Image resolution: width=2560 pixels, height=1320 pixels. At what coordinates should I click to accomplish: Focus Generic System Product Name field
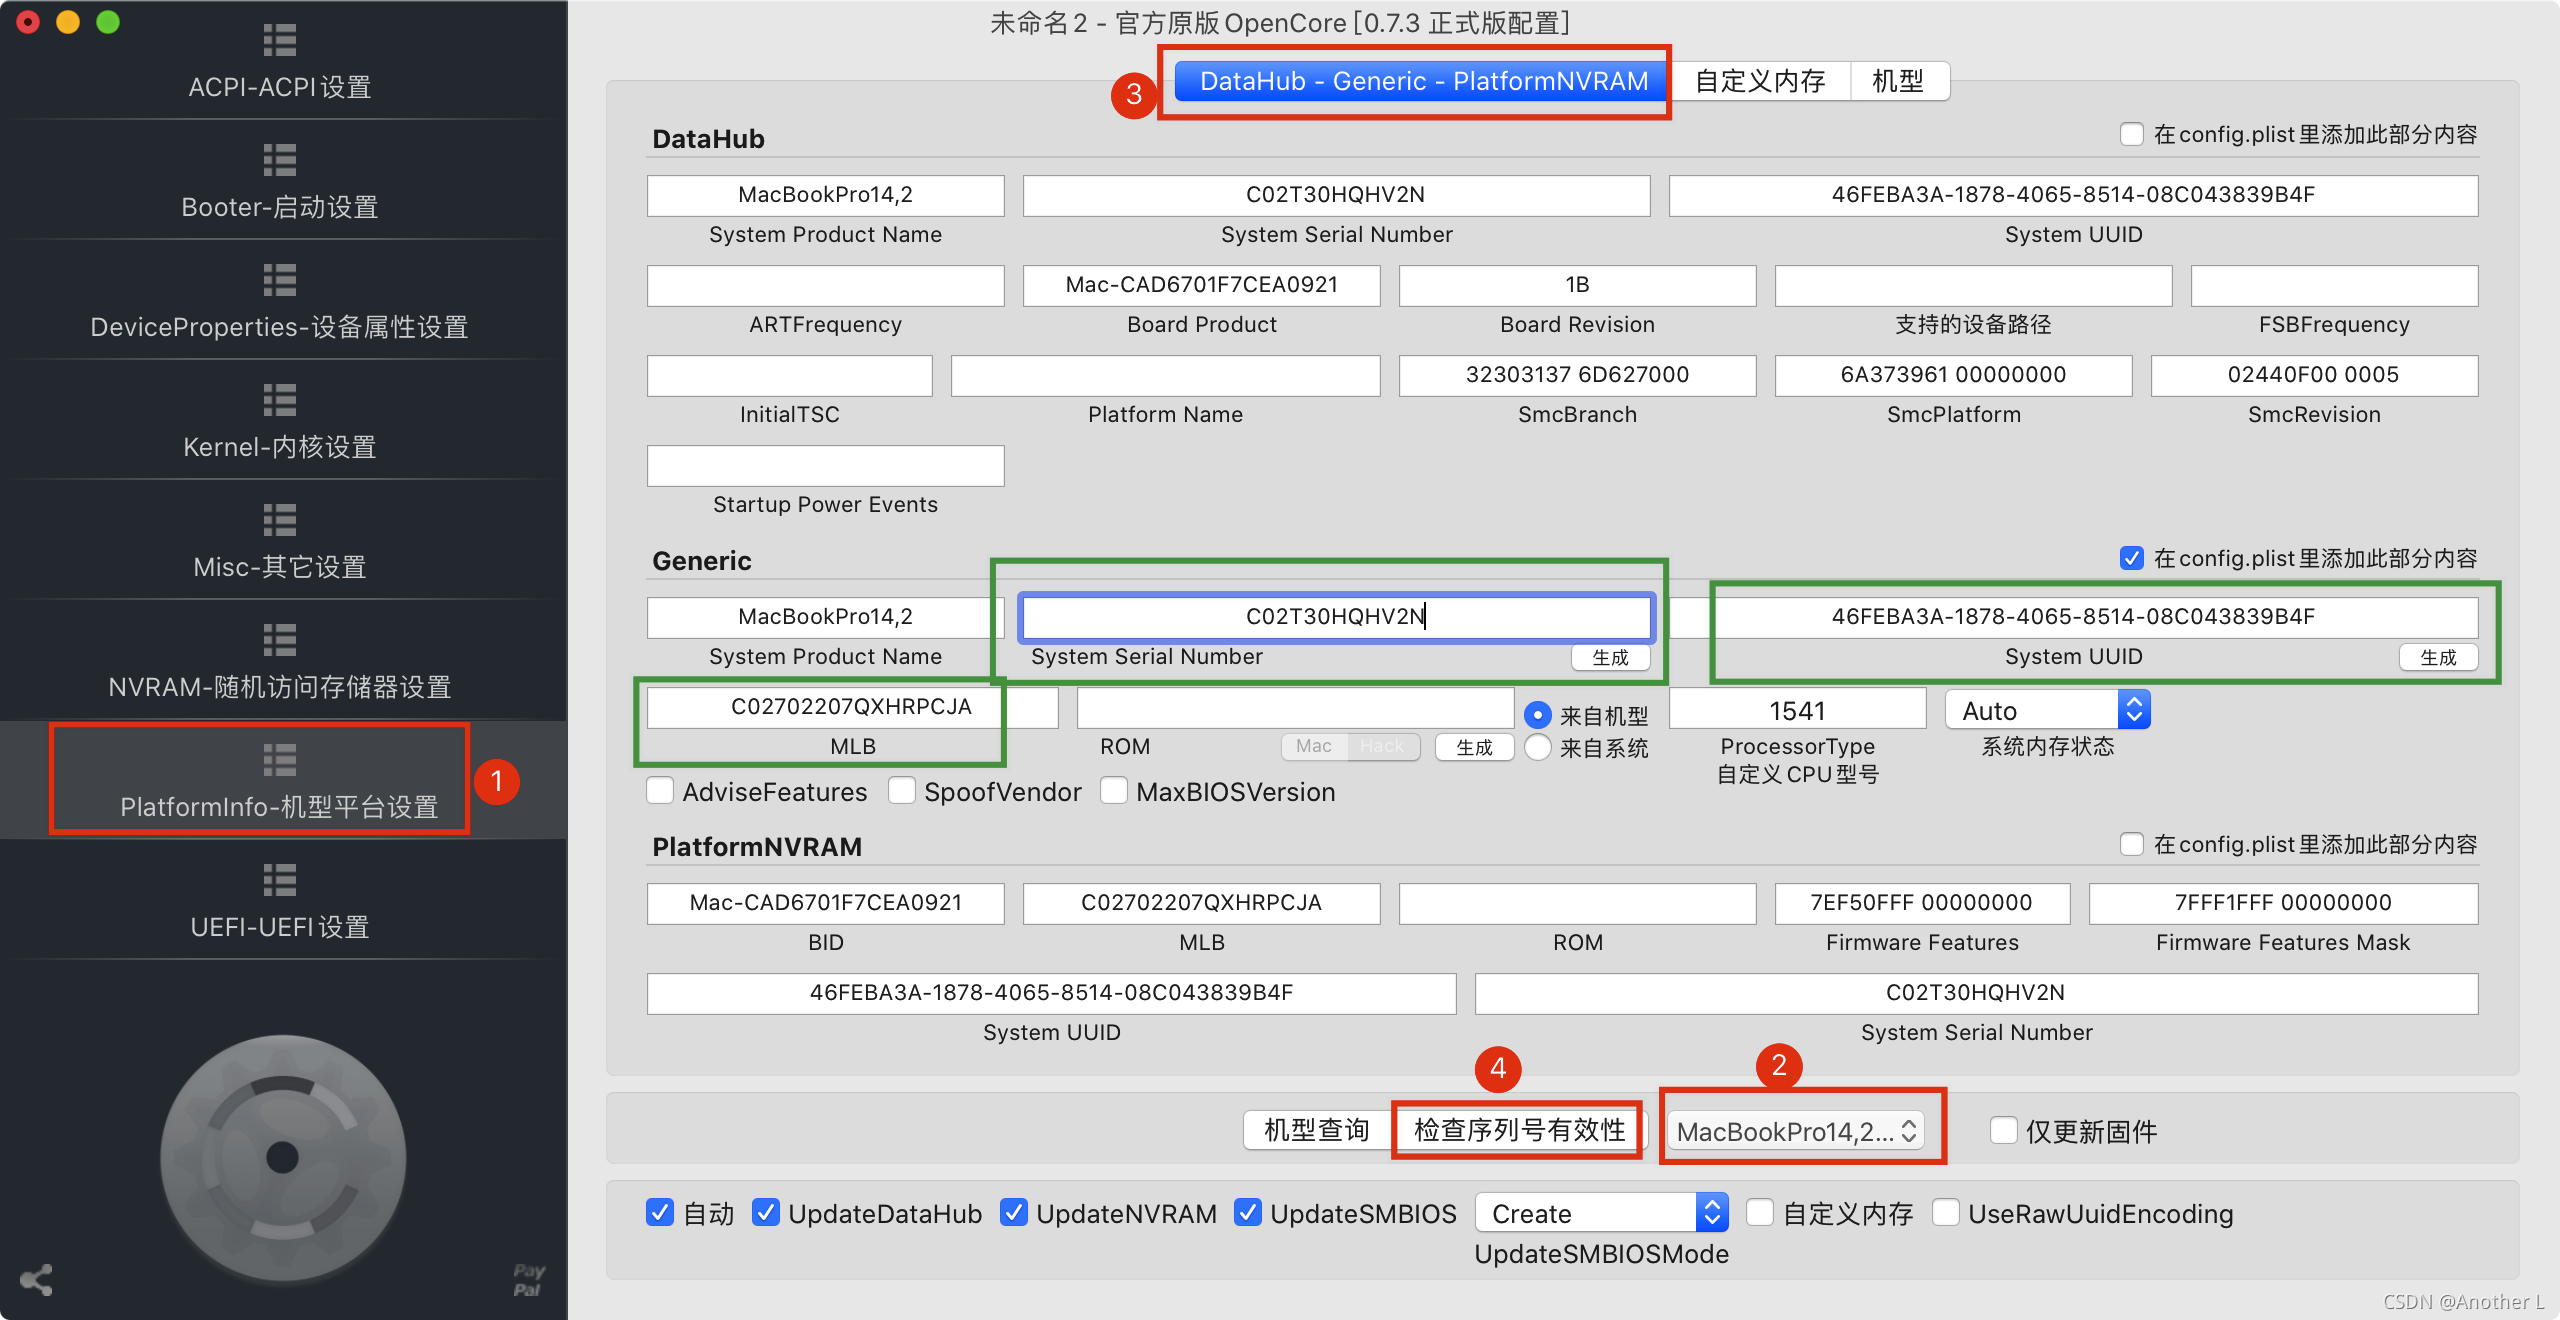(x=825, y=616)
